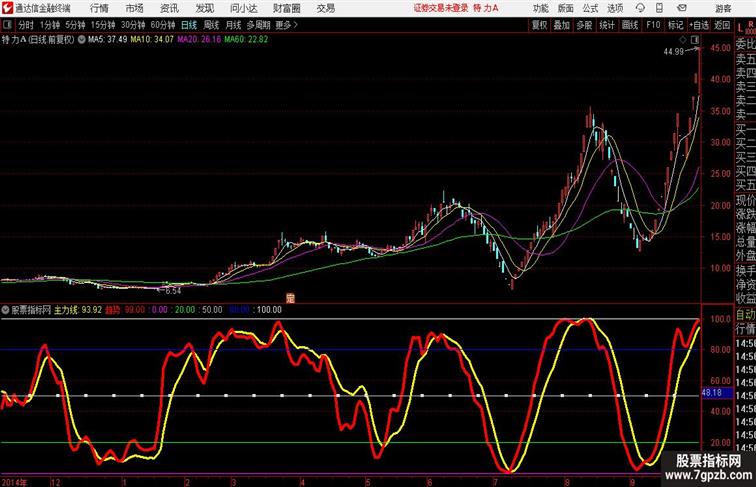The width and height of the screenshot is (756, 487).
Task: Click the diamond icon above the price axis
Action: coord(683,40)
